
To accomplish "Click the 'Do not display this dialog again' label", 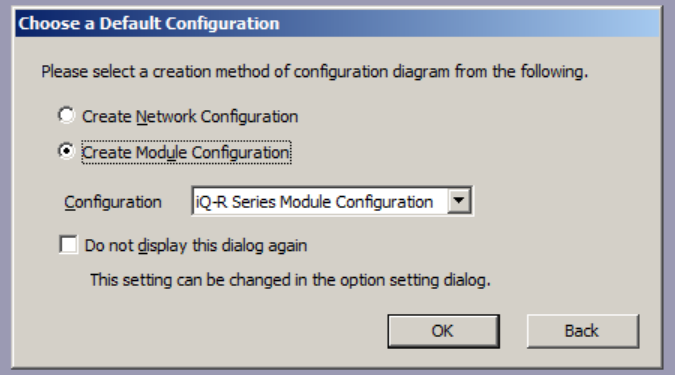I will 196,245.
